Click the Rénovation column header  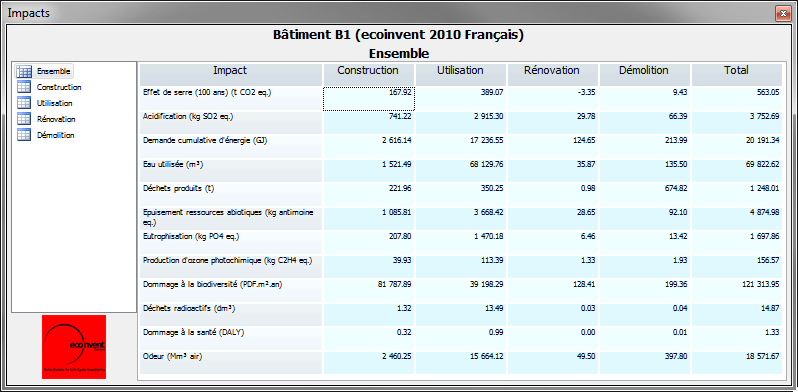pos(553,74)
